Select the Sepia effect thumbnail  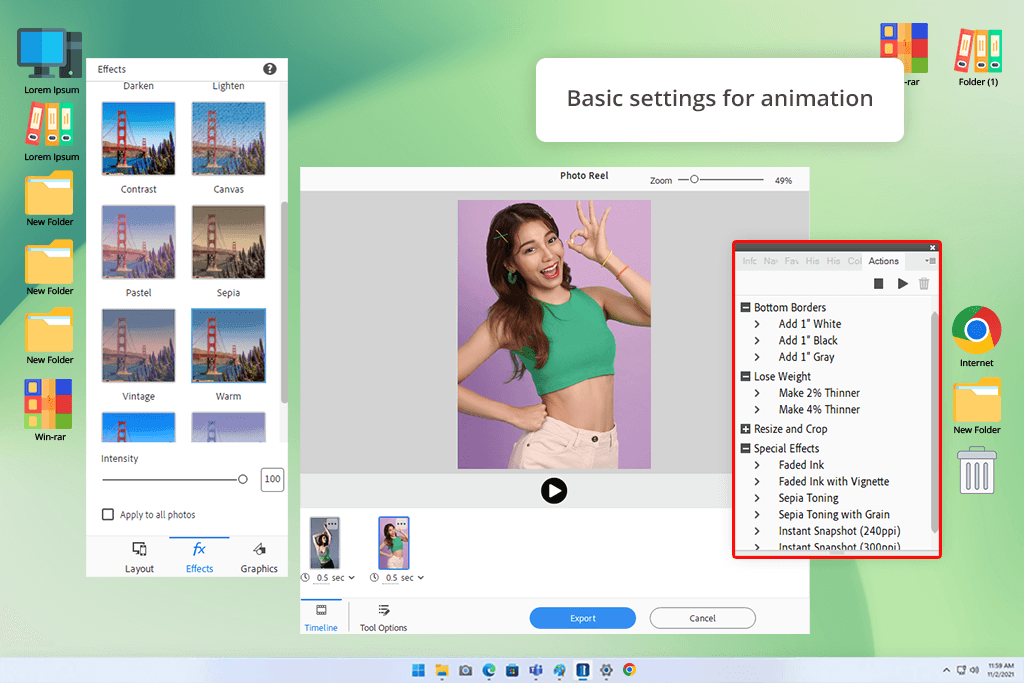[228, 242]
